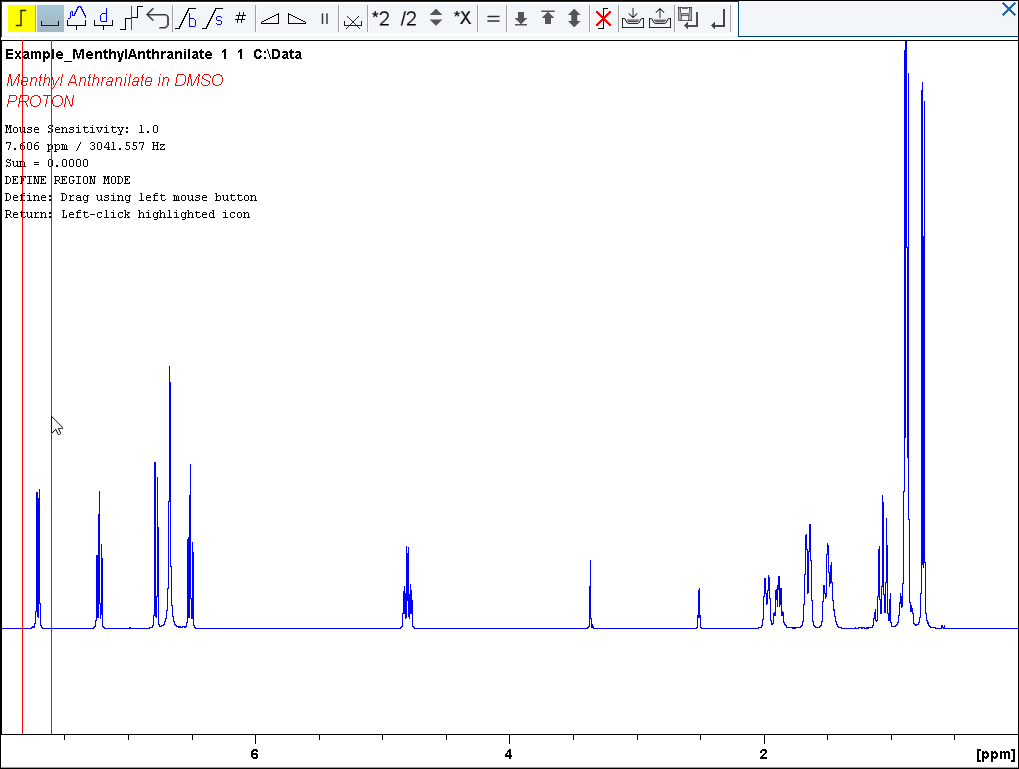Click the '[ppm]' axis unit label
Image resolution: width=1019 pixels, height=769 pixels.
pos(996,754)
